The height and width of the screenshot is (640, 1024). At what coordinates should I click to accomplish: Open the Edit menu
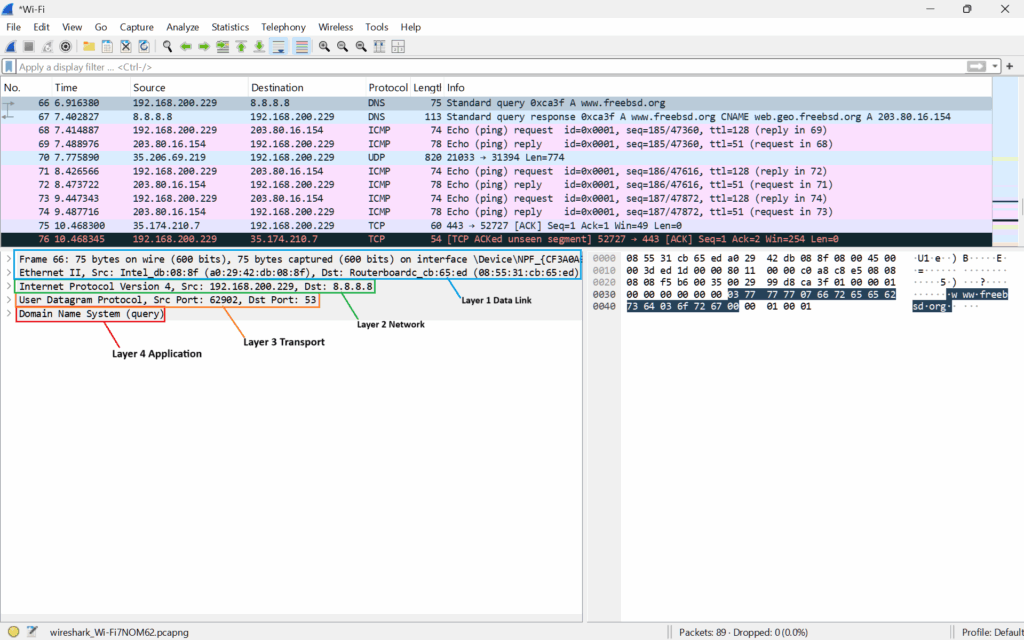tap(41, 27)
